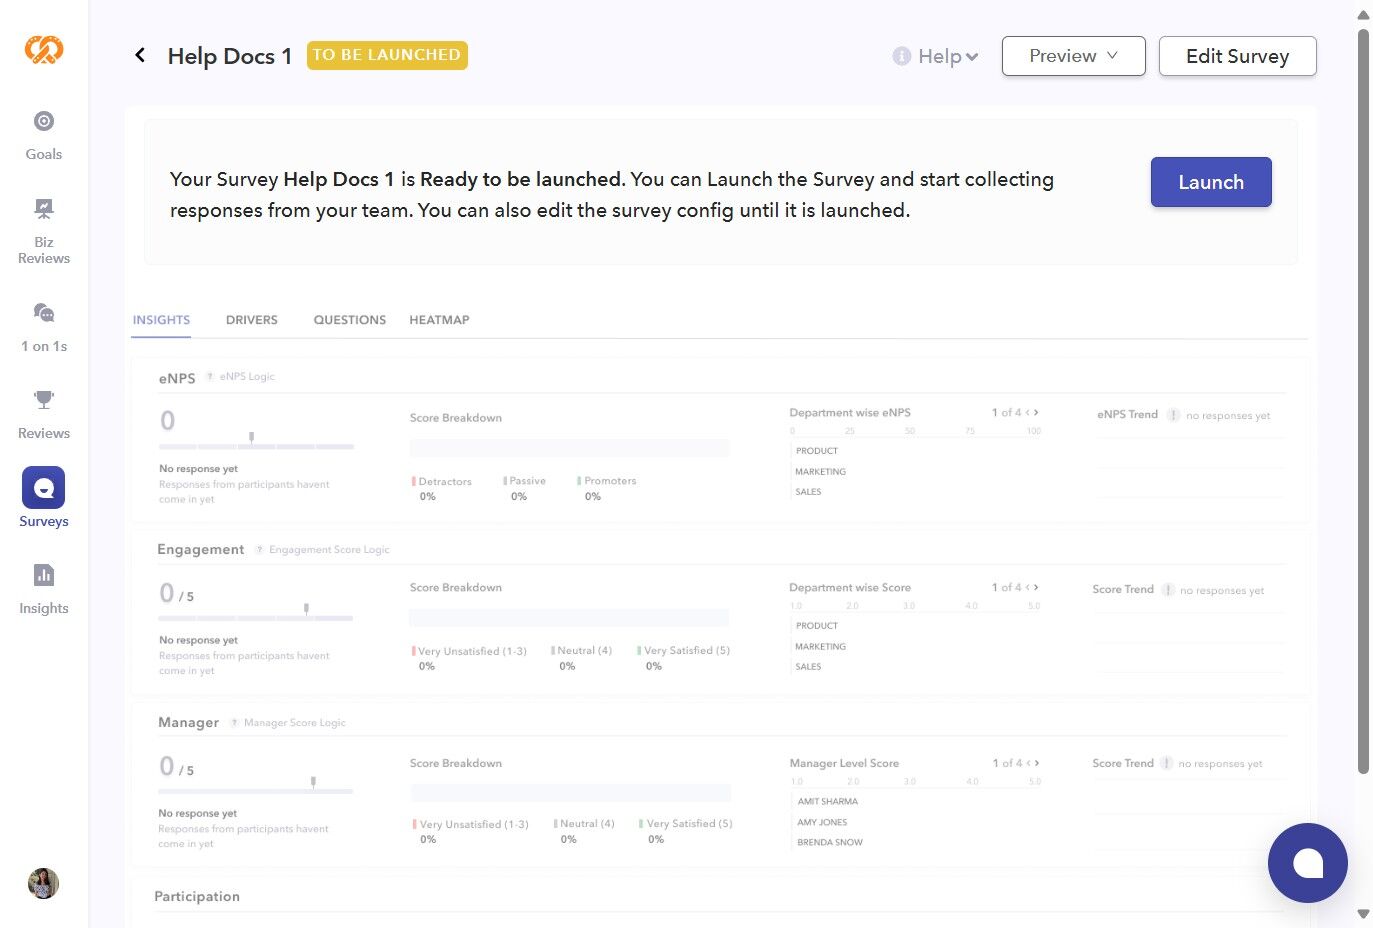Image resolution: width=1373 pixels, height=928 pixels.
Task: Select the Surveys sidebar icon
Action: tap(44, 488)
